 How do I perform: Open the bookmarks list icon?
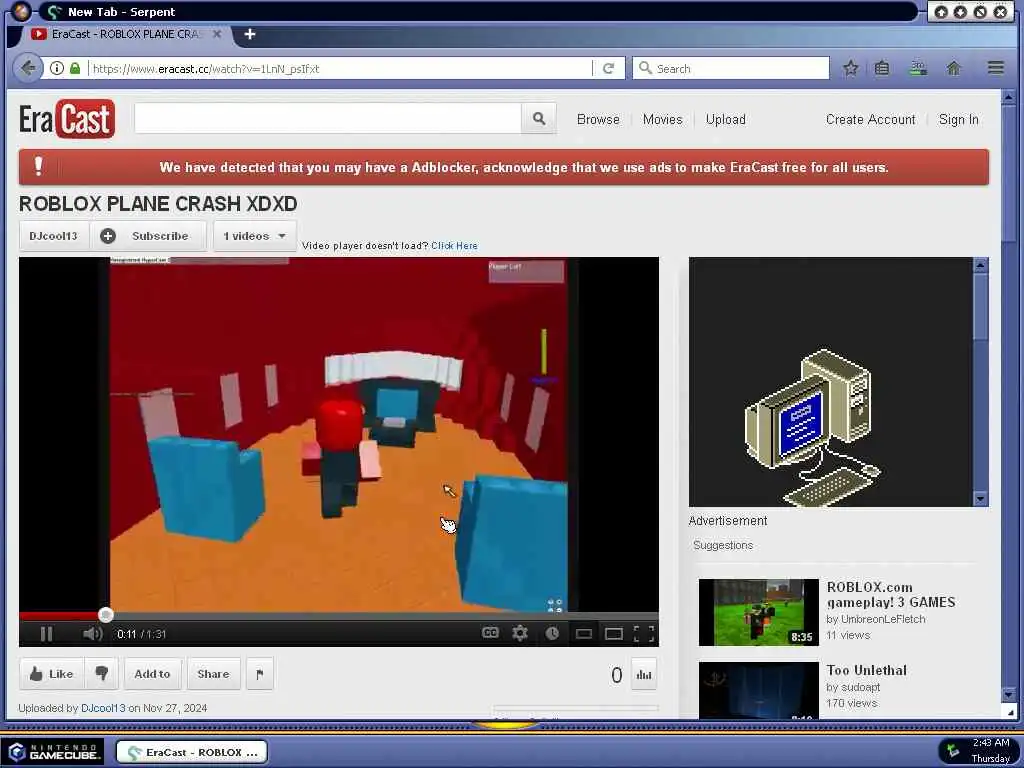(x=882, y=68)
